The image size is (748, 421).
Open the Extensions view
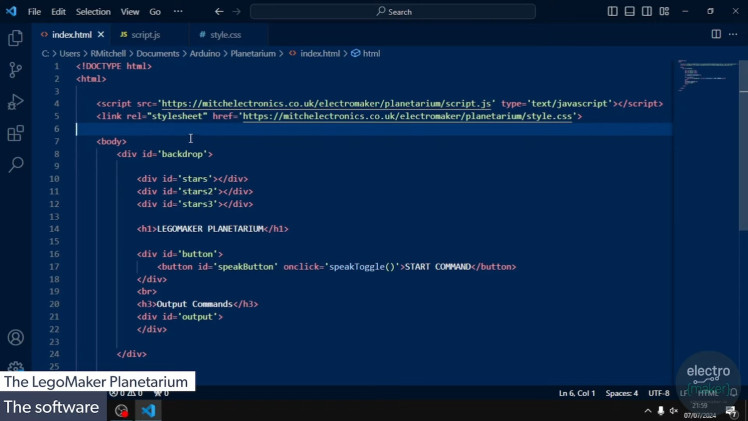(x=15, y=133)
